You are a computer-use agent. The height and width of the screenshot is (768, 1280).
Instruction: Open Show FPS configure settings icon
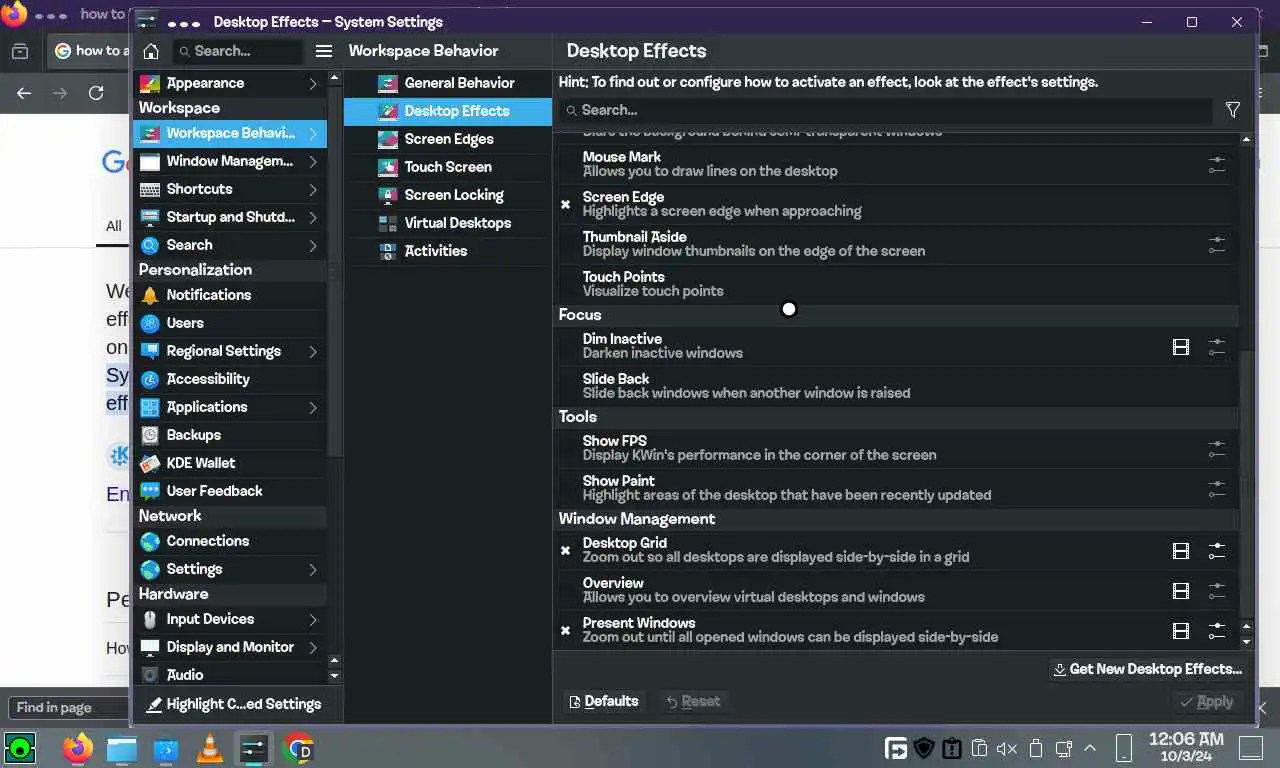click(x=1216, y=448)
